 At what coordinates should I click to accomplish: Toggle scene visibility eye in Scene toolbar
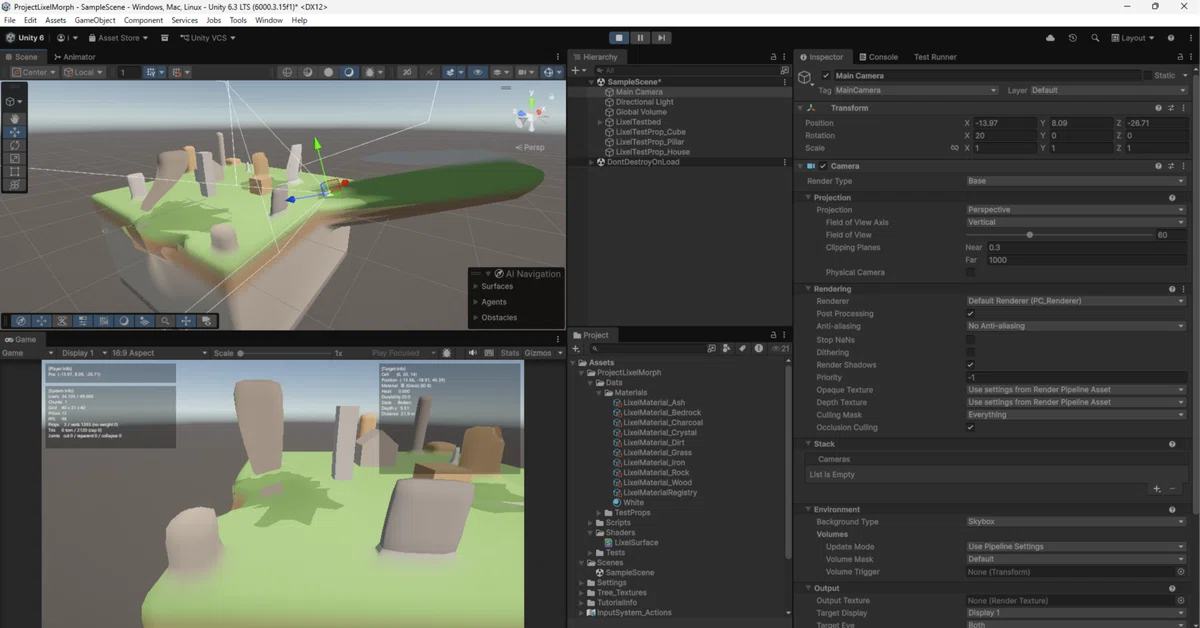(478, 72)
